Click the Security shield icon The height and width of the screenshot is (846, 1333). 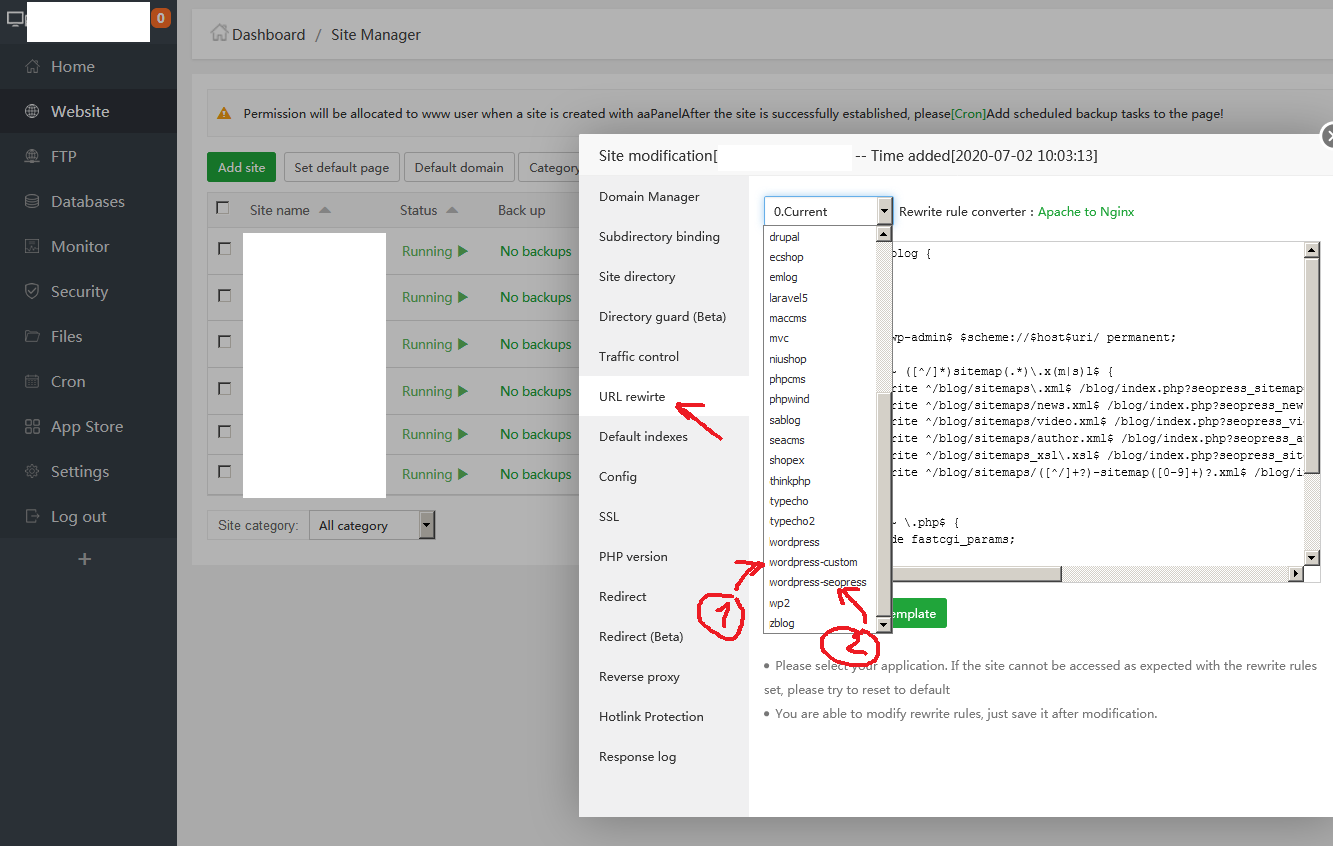pyautogui.click(x=33, y=292)
